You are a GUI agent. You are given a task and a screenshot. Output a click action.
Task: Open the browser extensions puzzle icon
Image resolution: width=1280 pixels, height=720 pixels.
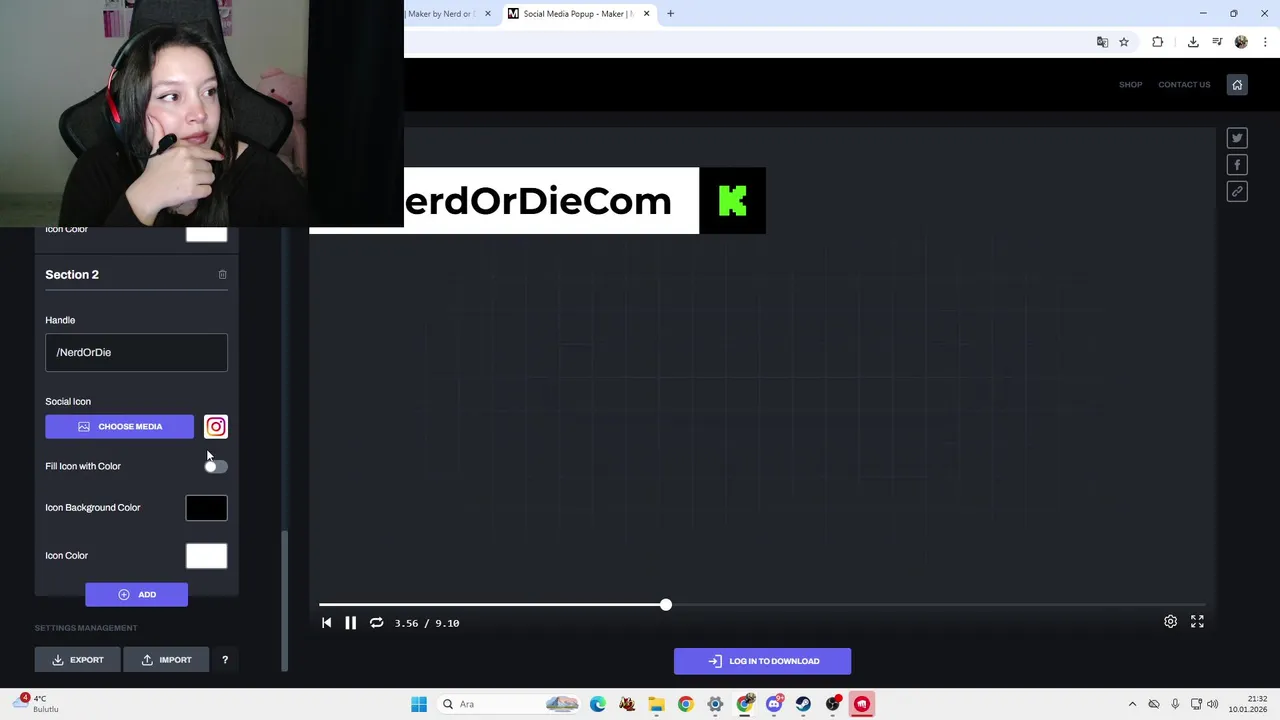1158,42
